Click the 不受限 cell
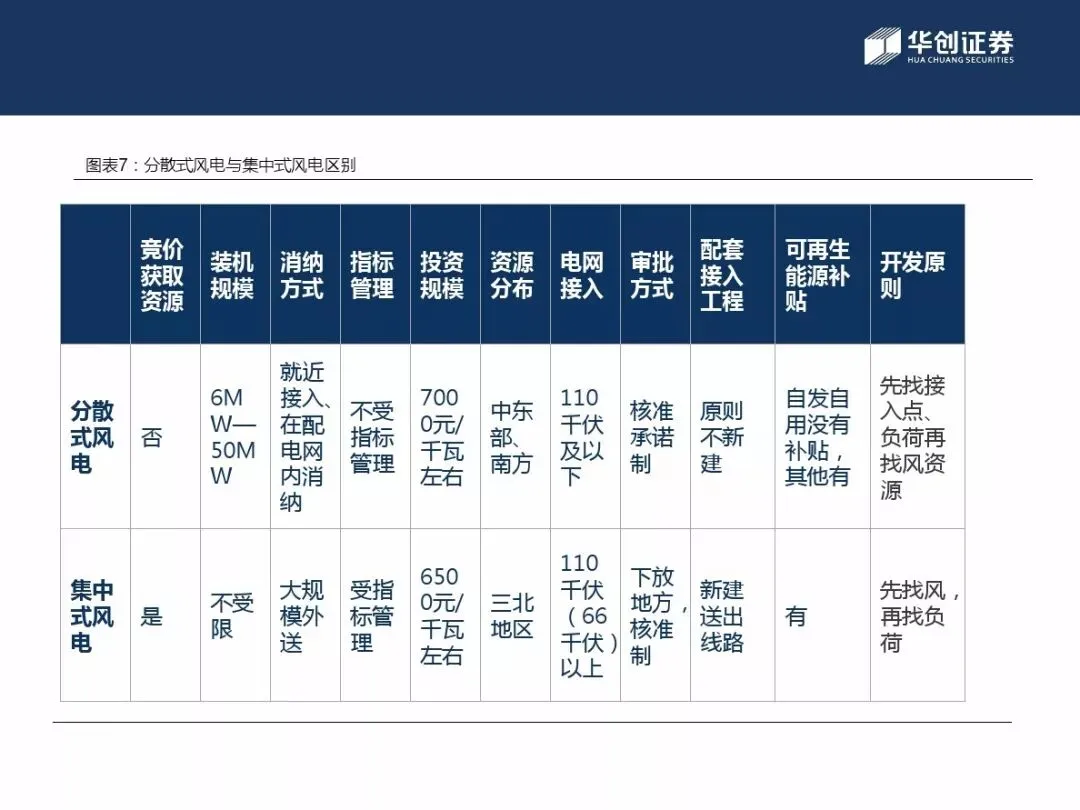 [x=236, y=616]
